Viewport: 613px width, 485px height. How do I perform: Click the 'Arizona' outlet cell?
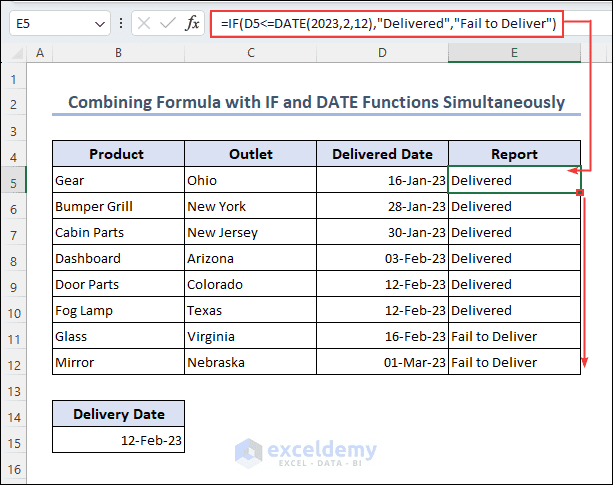[251, 258]
